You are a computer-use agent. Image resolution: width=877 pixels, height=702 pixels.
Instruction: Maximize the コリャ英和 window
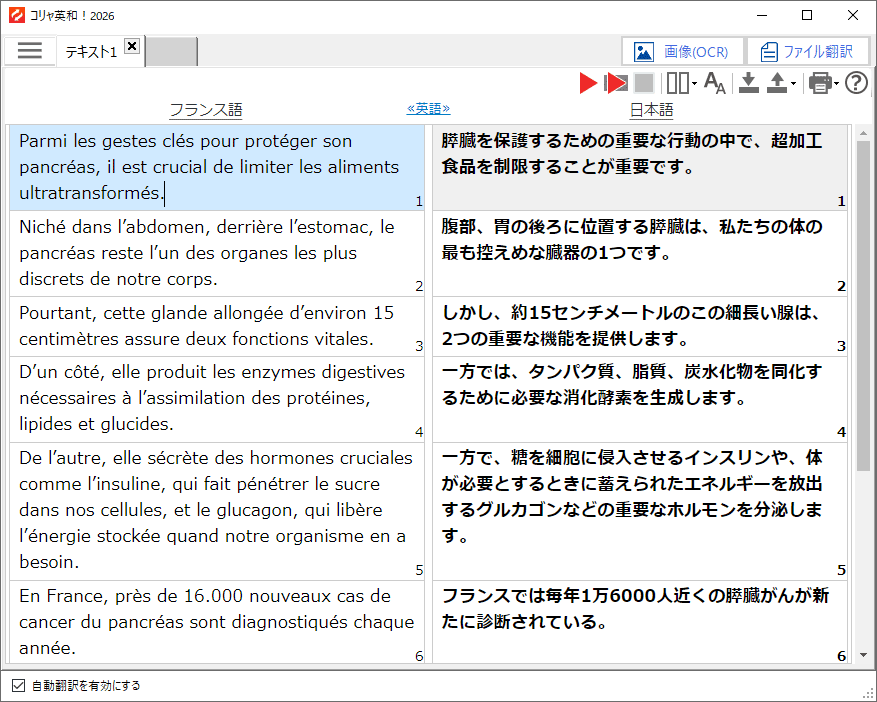pyautogui.click(x=807, y=16)
